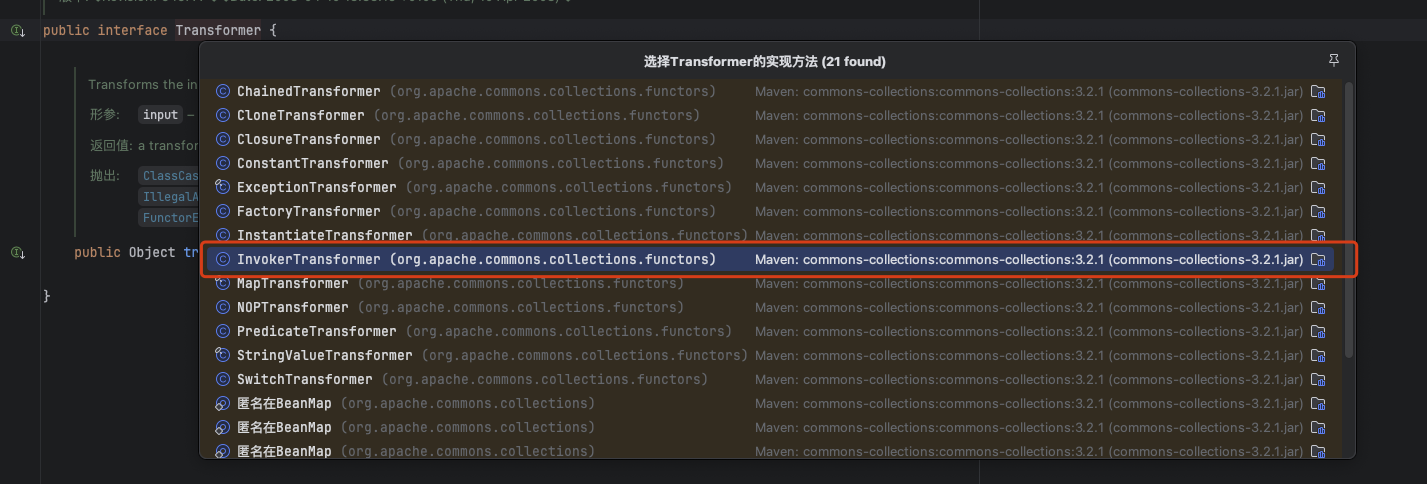This screenshot has height=484, width=1427.
Task: Select InvokerTransformer from the implementations list
Action: click(309, 259)
